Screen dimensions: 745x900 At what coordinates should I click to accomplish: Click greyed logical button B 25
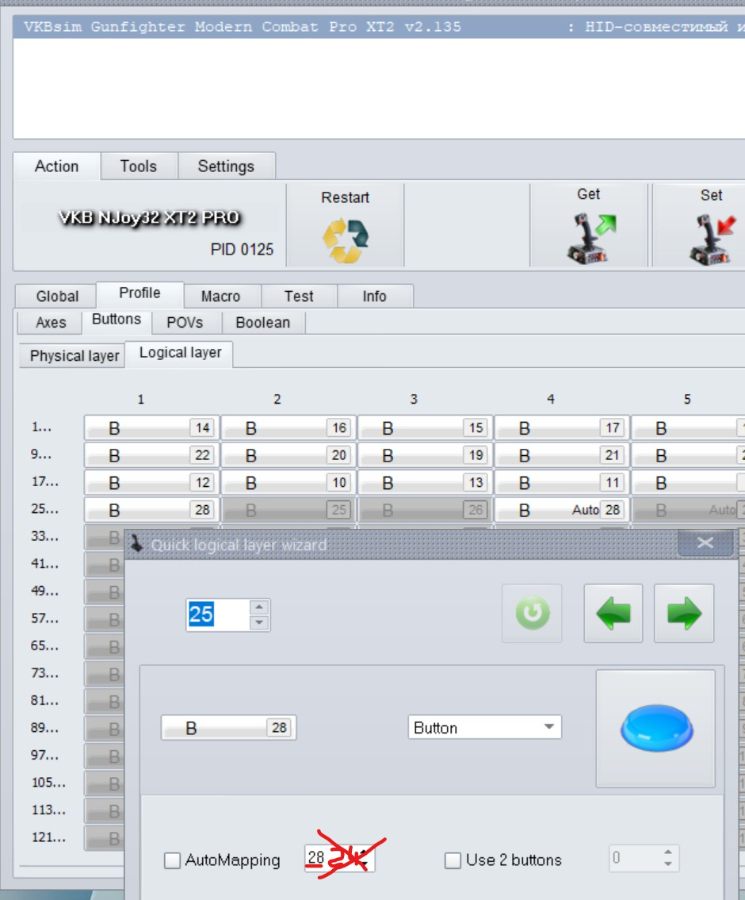coord(289,510)
